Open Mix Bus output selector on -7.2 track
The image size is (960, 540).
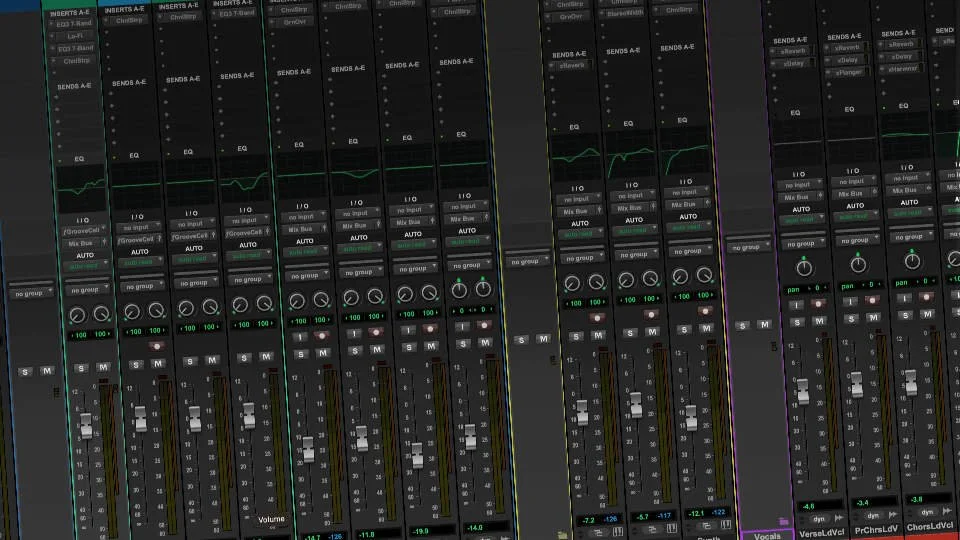pyautogui.click(x=579, y=211)
